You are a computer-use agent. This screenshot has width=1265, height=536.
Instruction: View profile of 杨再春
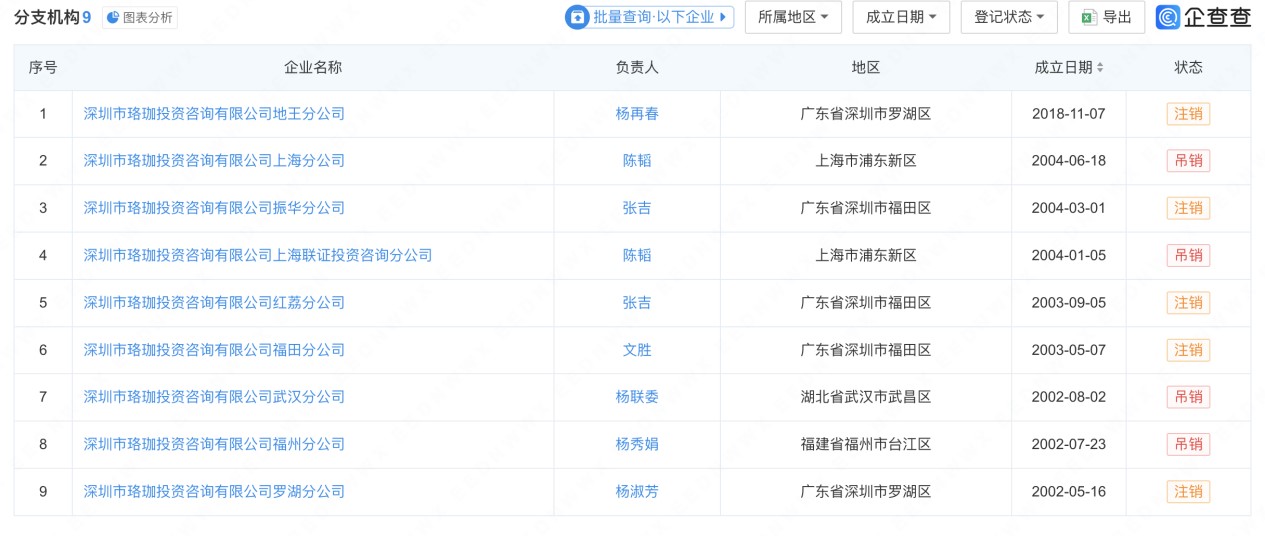tap(637, 114)
